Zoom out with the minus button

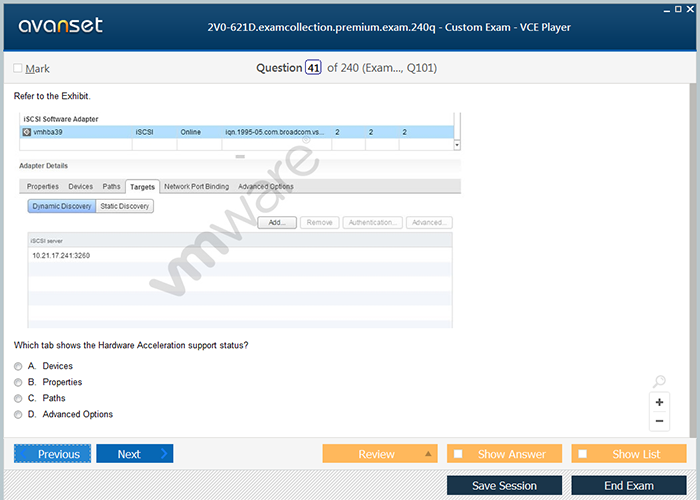[659, 421]
